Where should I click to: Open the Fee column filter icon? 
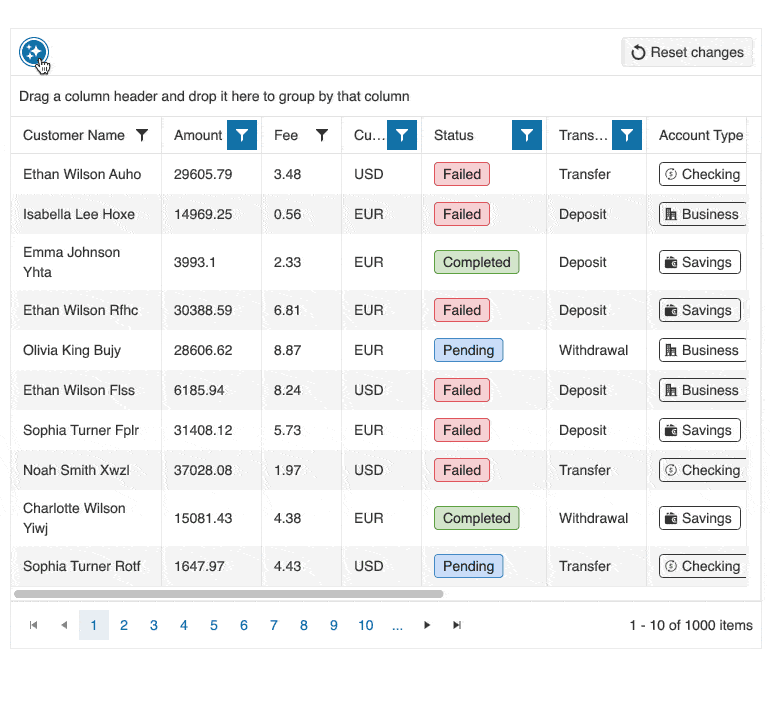pos(322,135)
